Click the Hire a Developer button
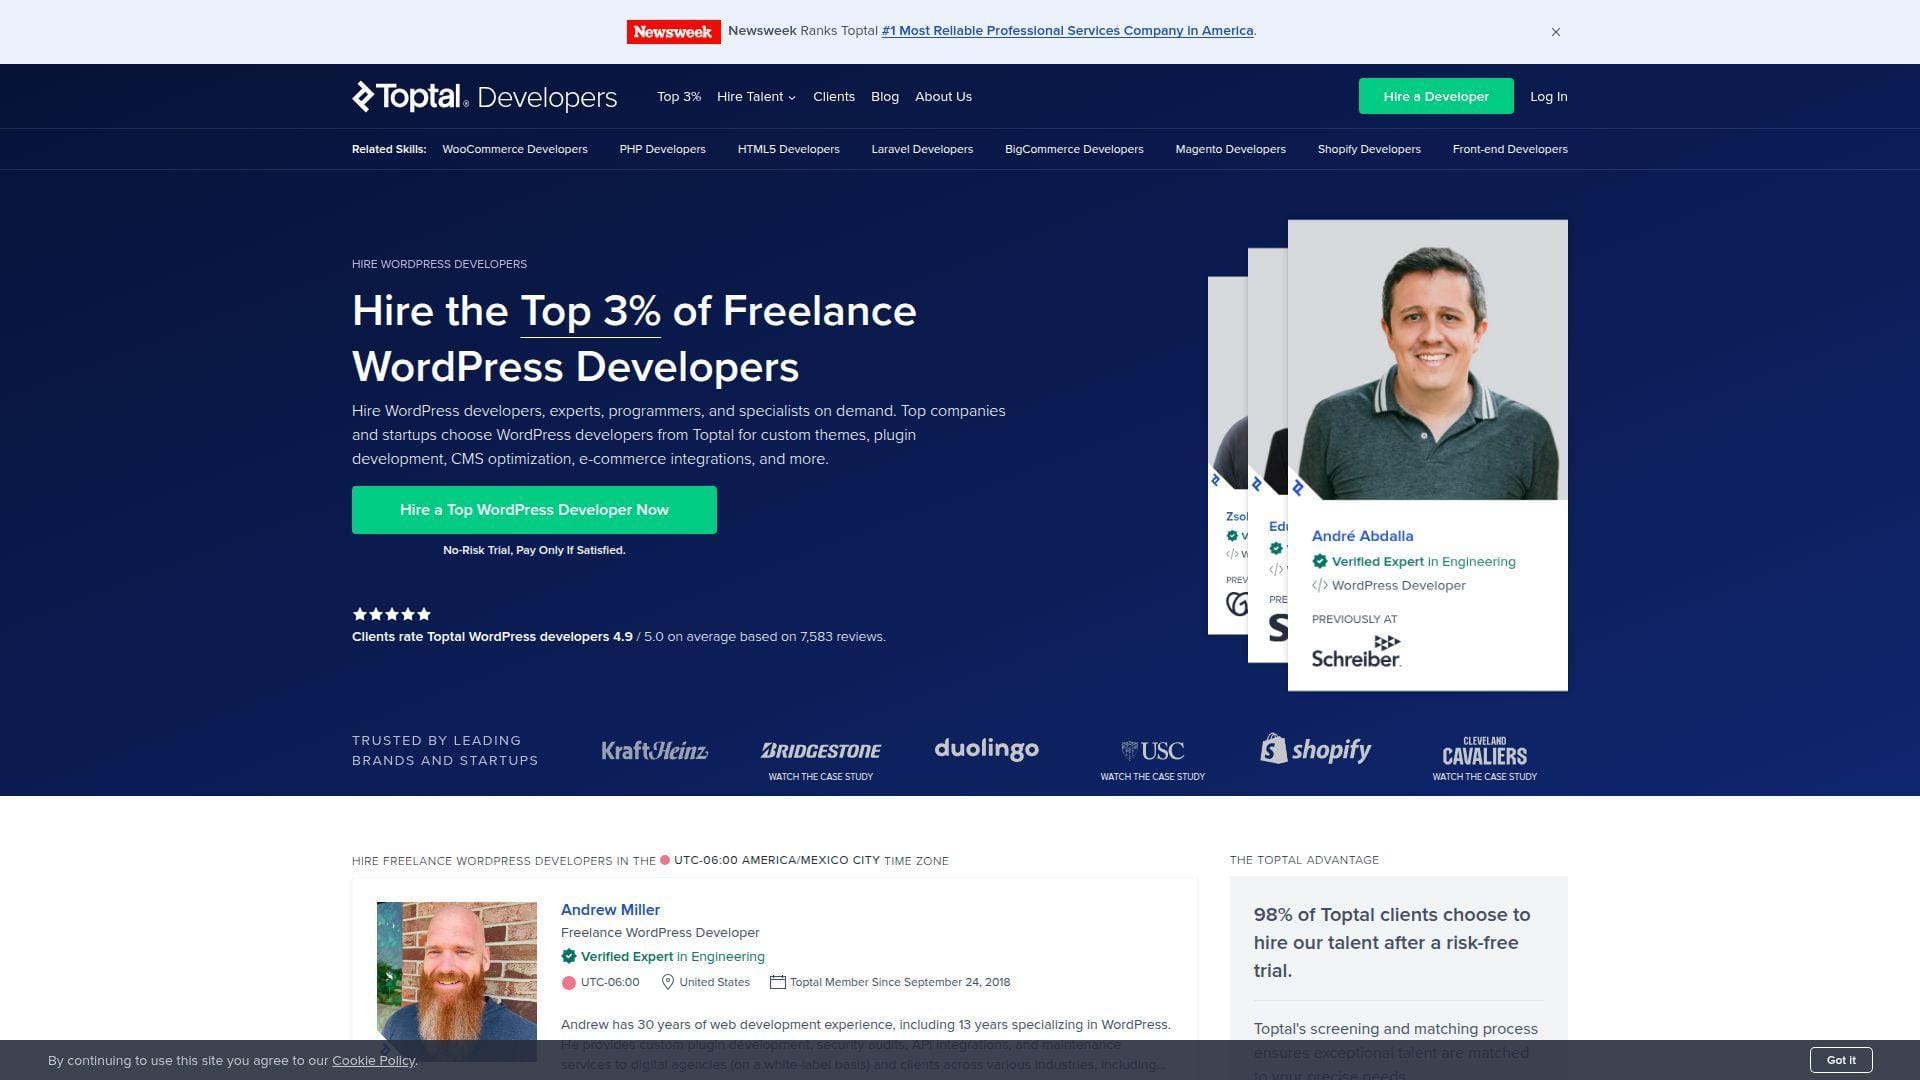Viewport: 1920px width, 1080px height. pyautogui.click(x=1436, y=96)
